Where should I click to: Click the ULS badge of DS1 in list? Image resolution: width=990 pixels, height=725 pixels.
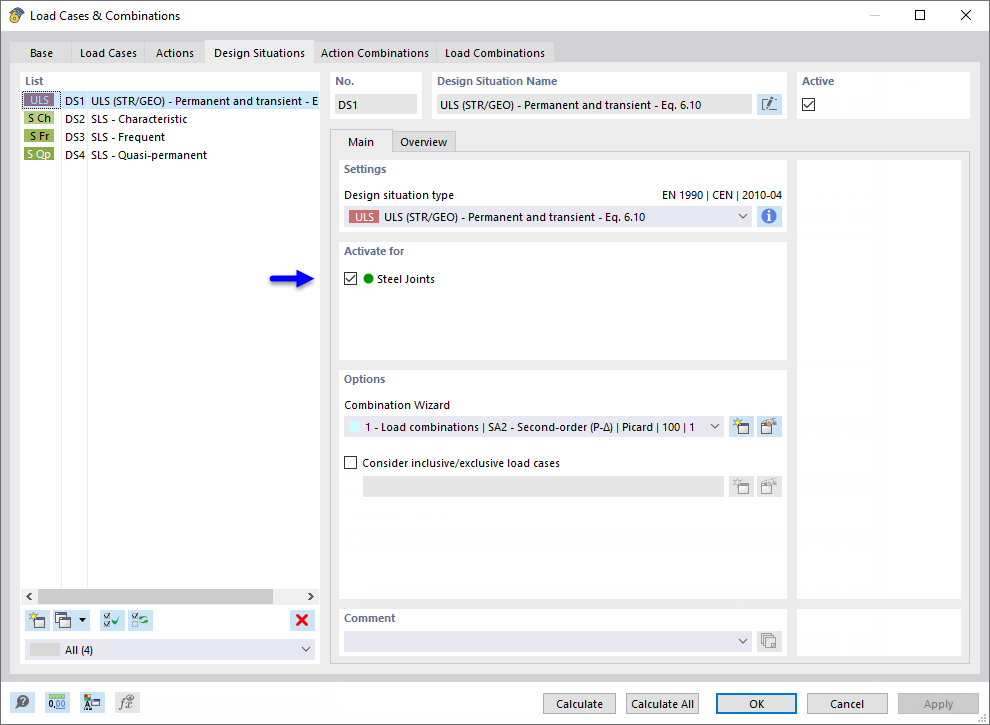coord(39,100)
